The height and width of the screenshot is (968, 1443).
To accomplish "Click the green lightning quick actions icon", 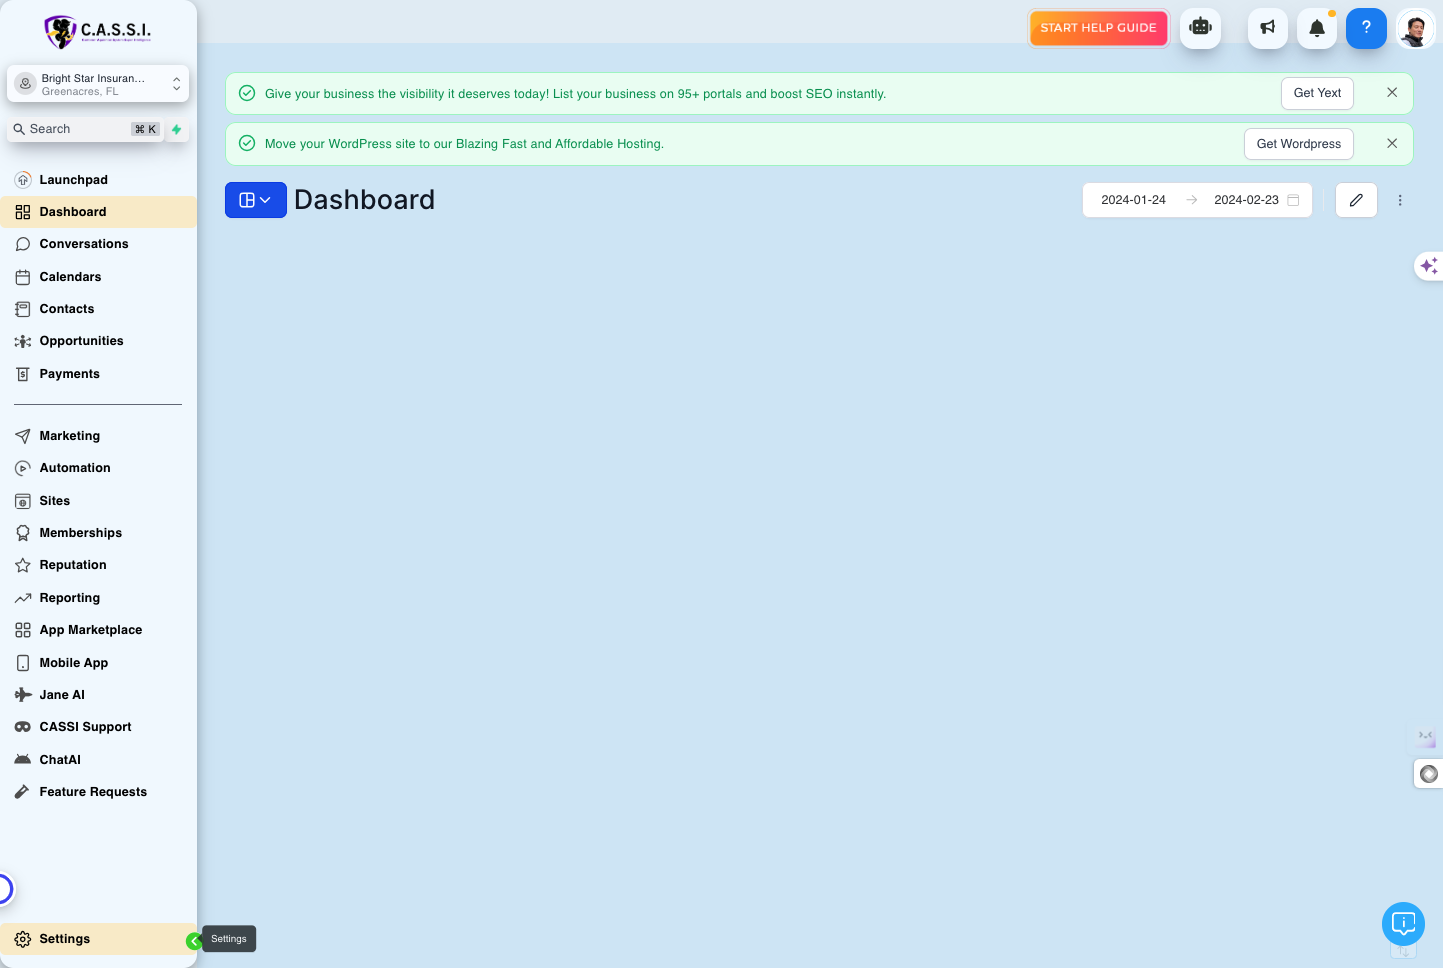I will click(x=177, y=129).
